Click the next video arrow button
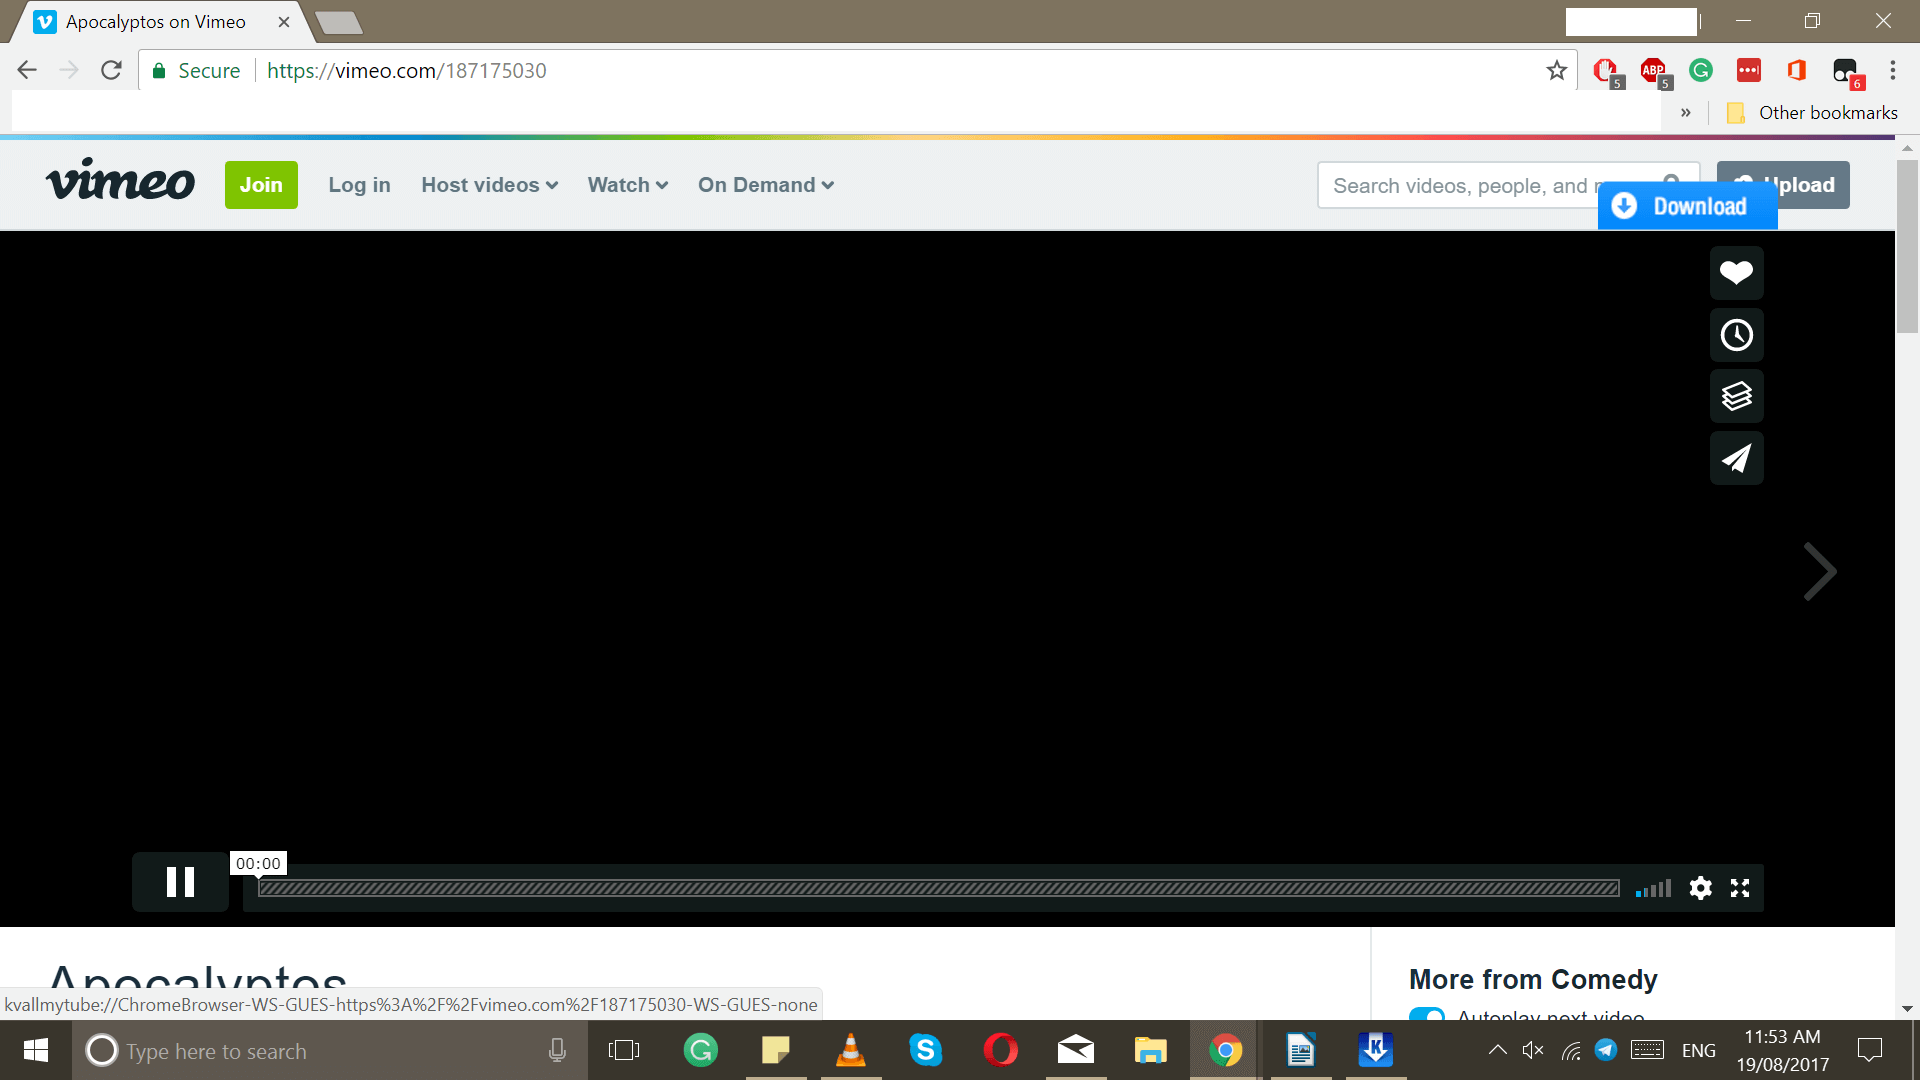Image resolution: width=1920 pixels, height=1080 pixels. (x=1820, y=570)
